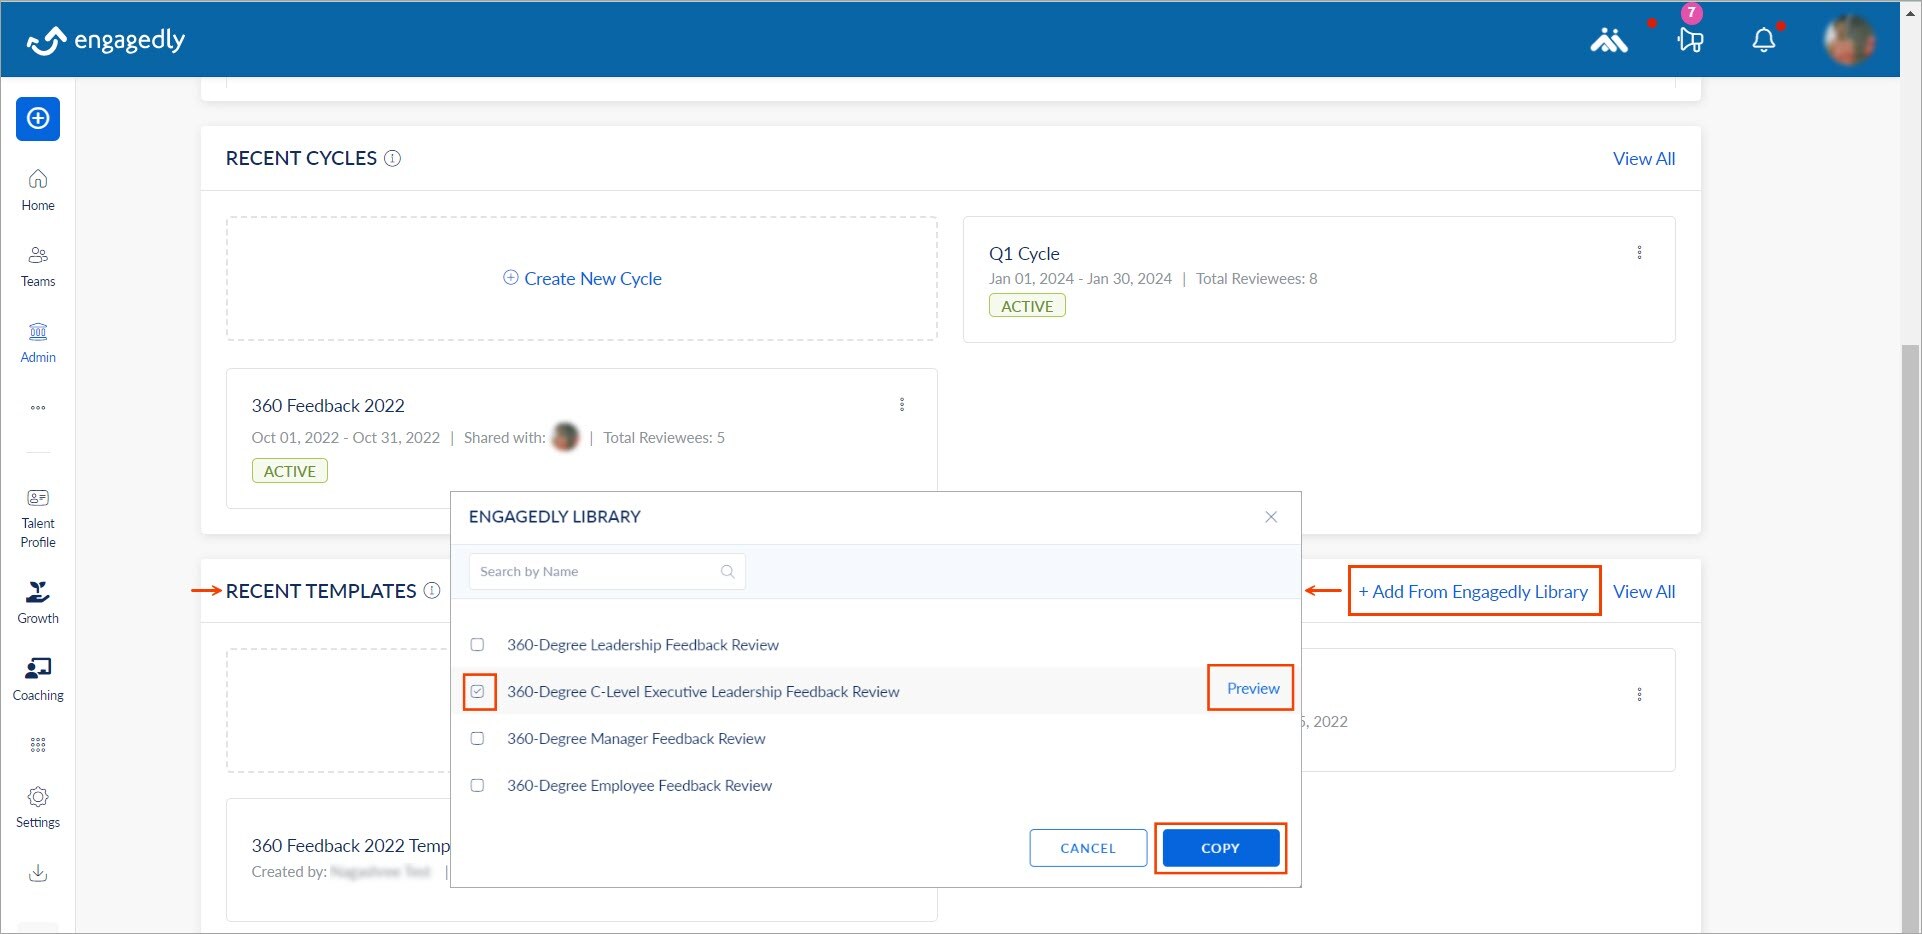The image size is (1922, 934).
Task: Focus the Search by Name field
Action: pyautogui.click(x=607, y=572)
